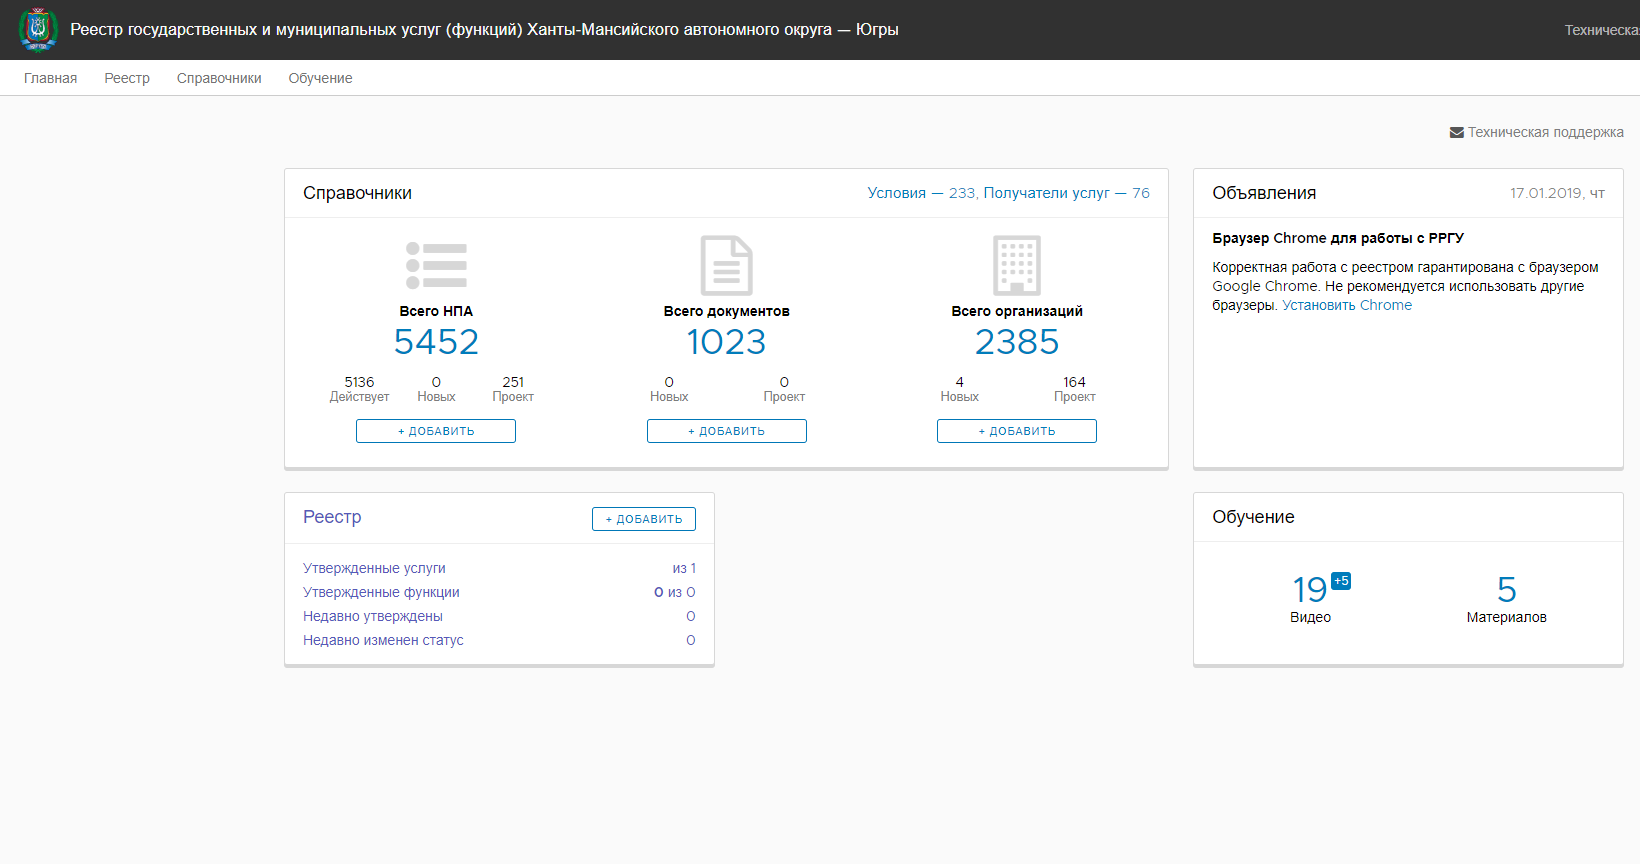1640x864 pixels.
Task: Open Утвержденные функции link
Action: (x=381, y=592)
